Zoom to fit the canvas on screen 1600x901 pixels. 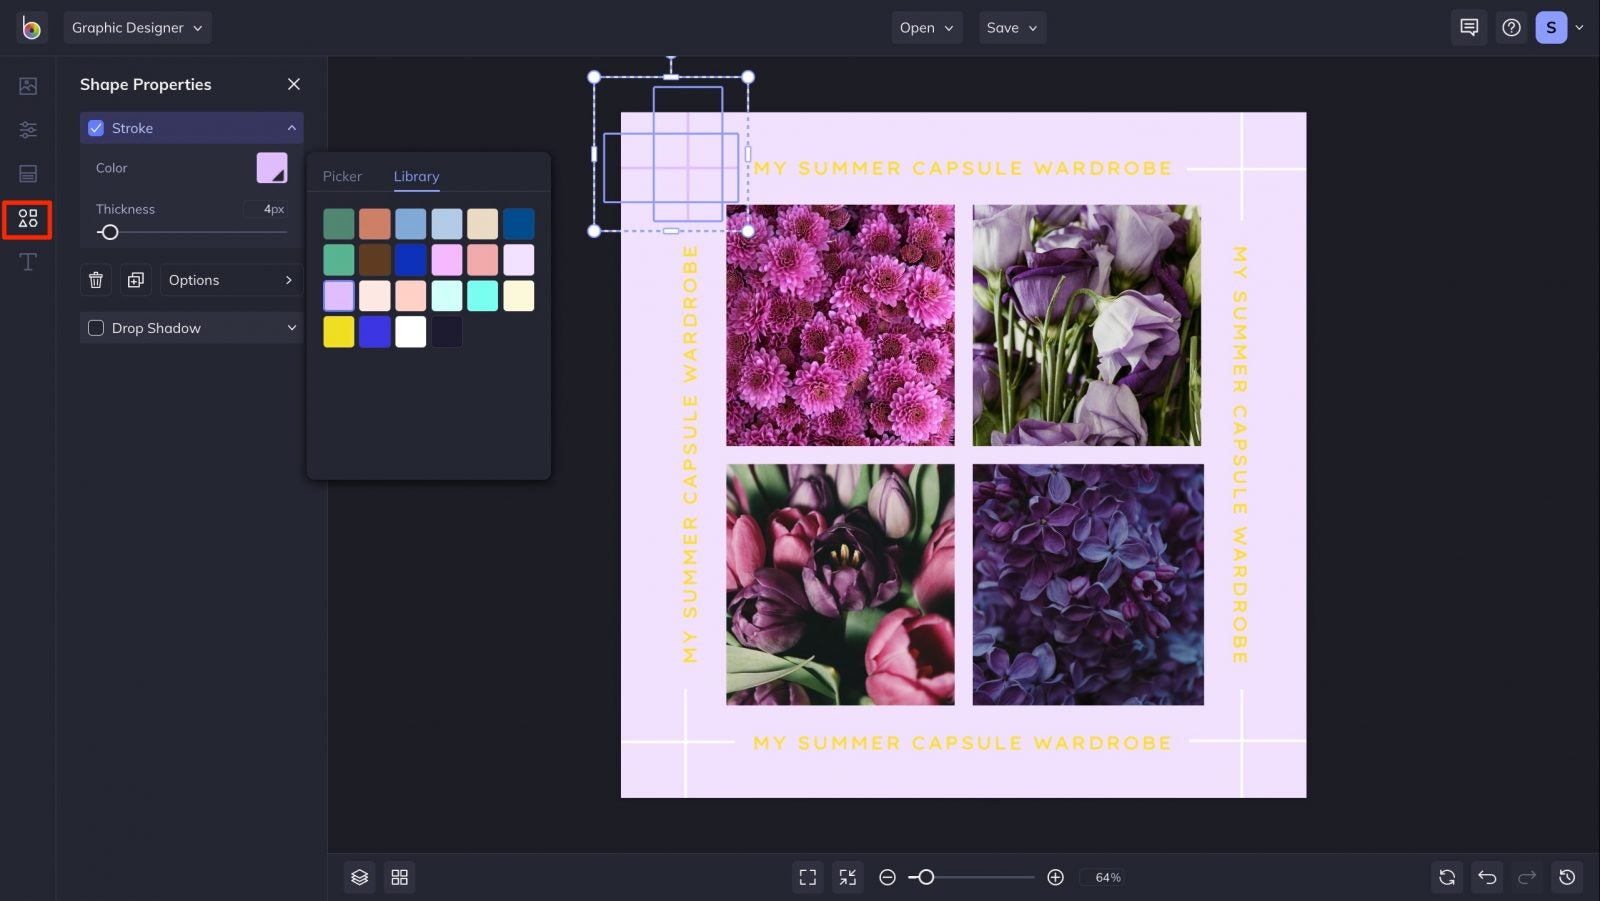coord(808,877)
